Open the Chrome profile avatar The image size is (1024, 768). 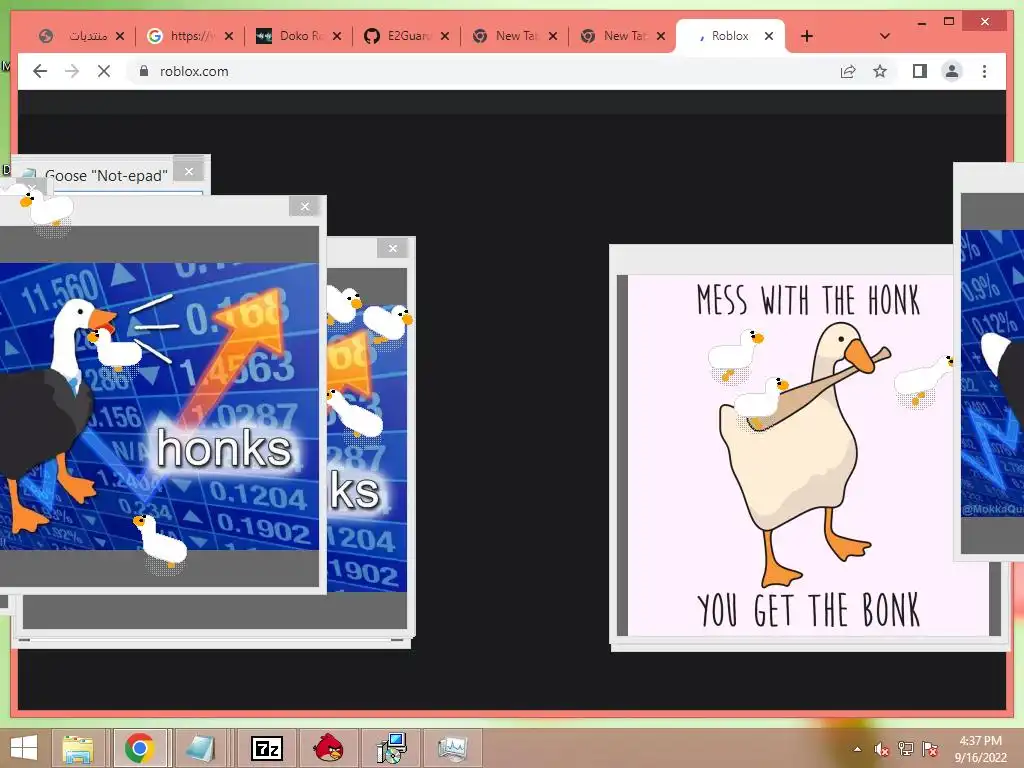952,71
